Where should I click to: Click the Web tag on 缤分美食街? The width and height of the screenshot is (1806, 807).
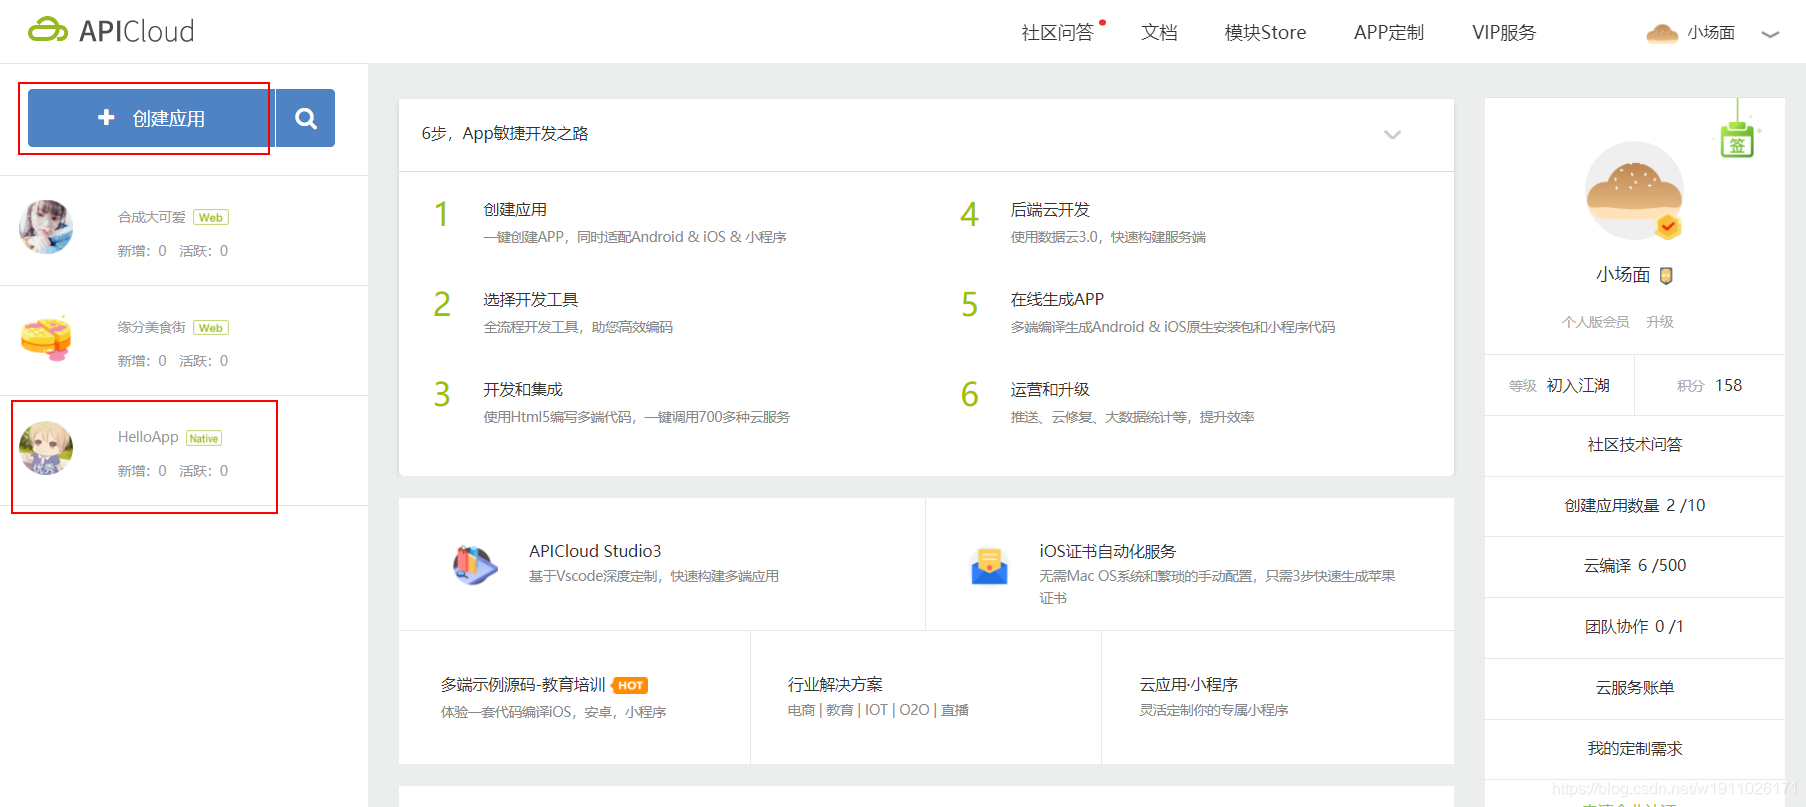(211, 327)
